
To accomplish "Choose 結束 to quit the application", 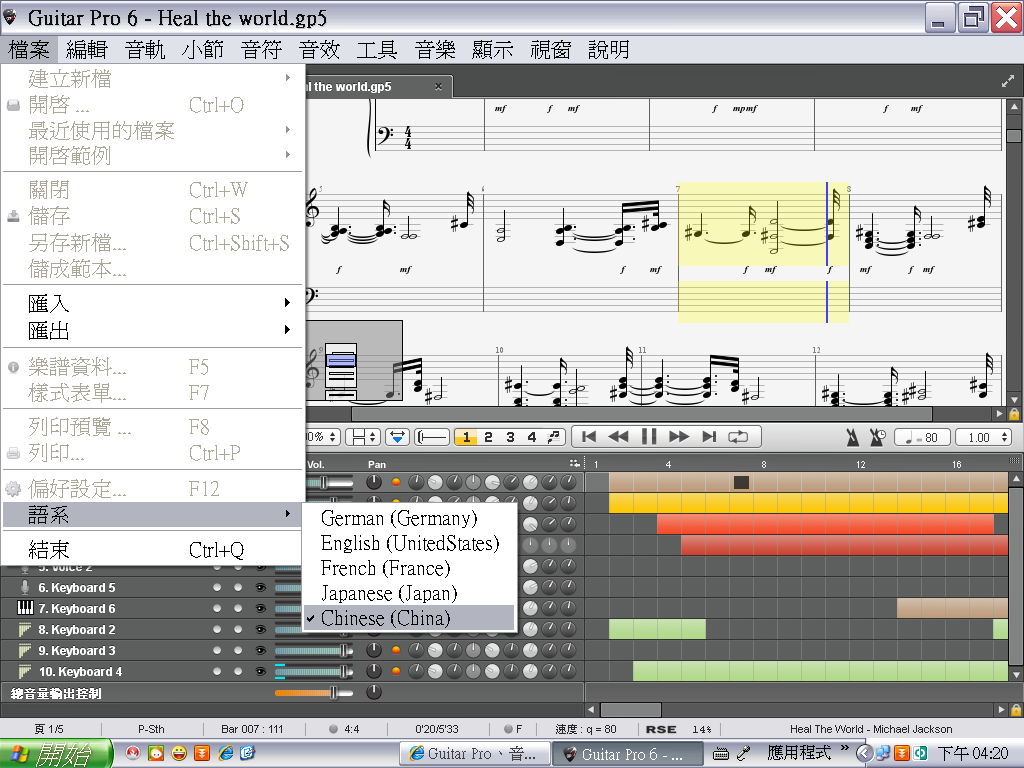I will [x=153, y=550].
